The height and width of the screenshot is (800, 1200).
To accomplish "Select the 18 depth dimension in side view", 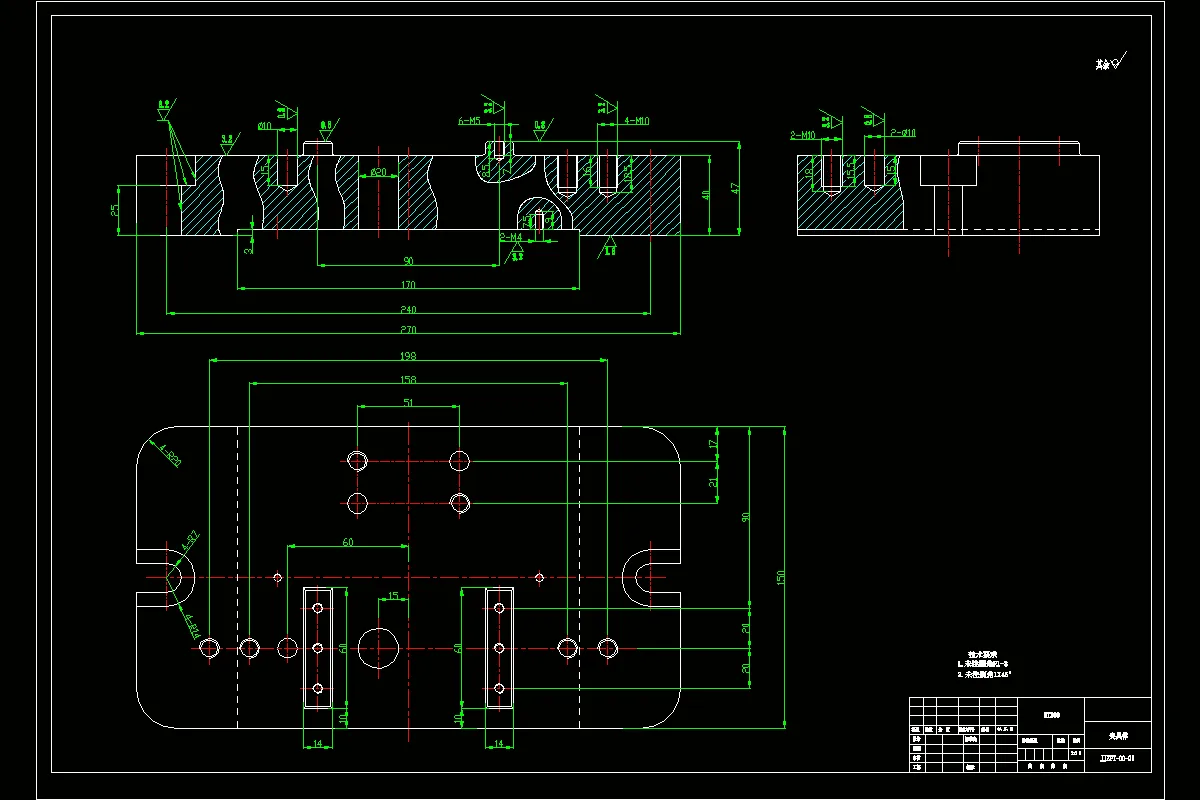I will pos(809,172).
